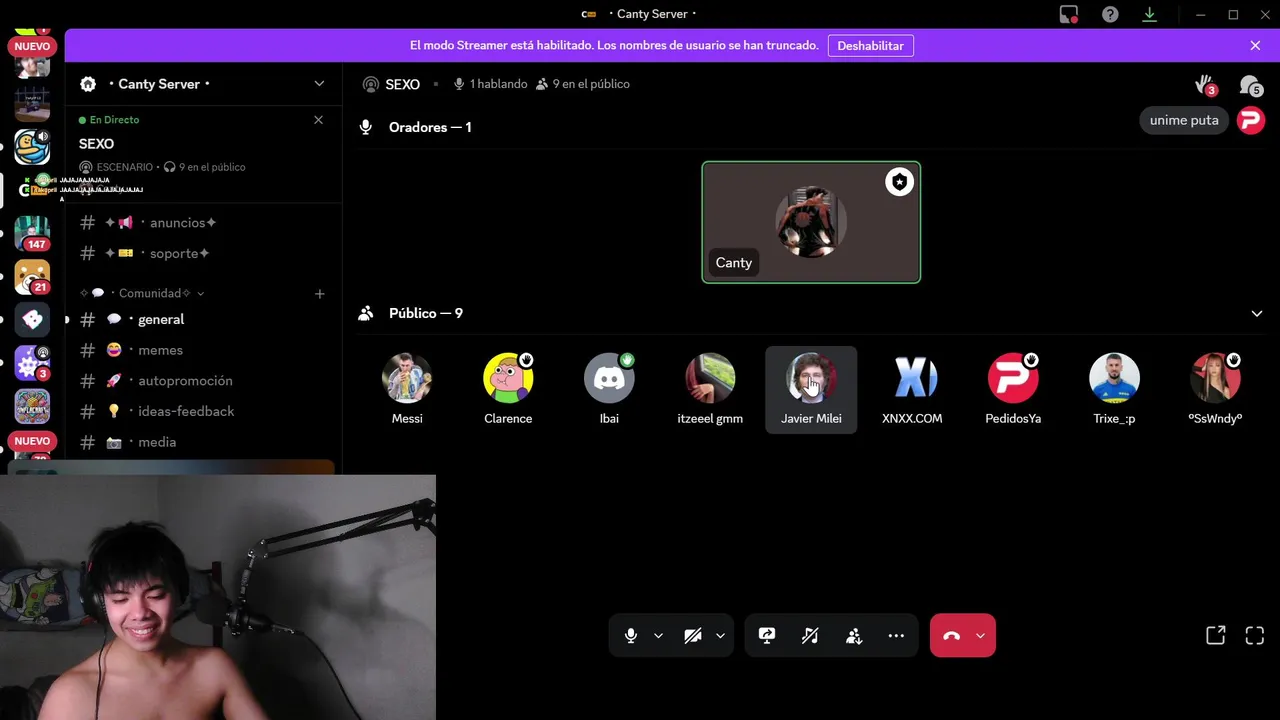Select the Canty speaker tile
Screen dimensions: 1280x720
tap(811, 222)
